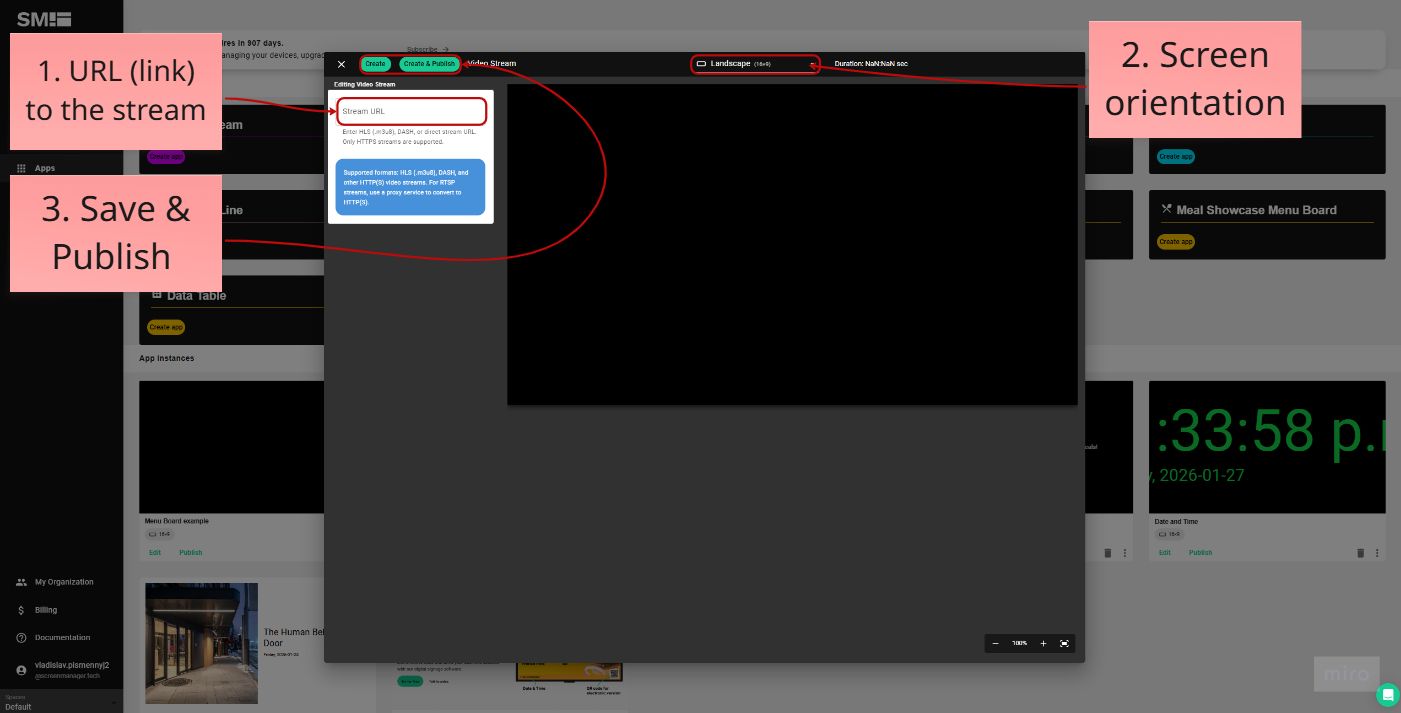The image size is (1401, 713).
Task: Click the grid icon next to Data Table
Action: (x=156, y=295)
